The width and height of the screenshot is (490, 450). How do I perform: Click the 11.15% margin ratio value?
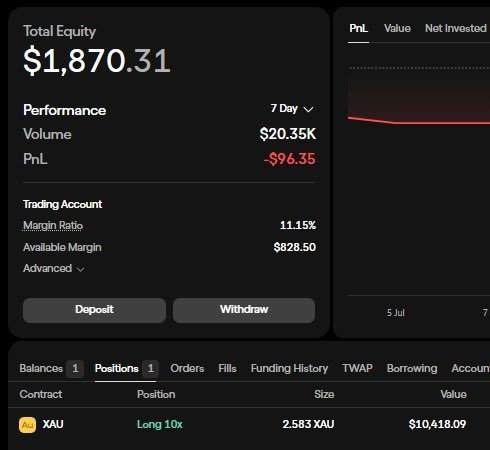coord(298,226)
